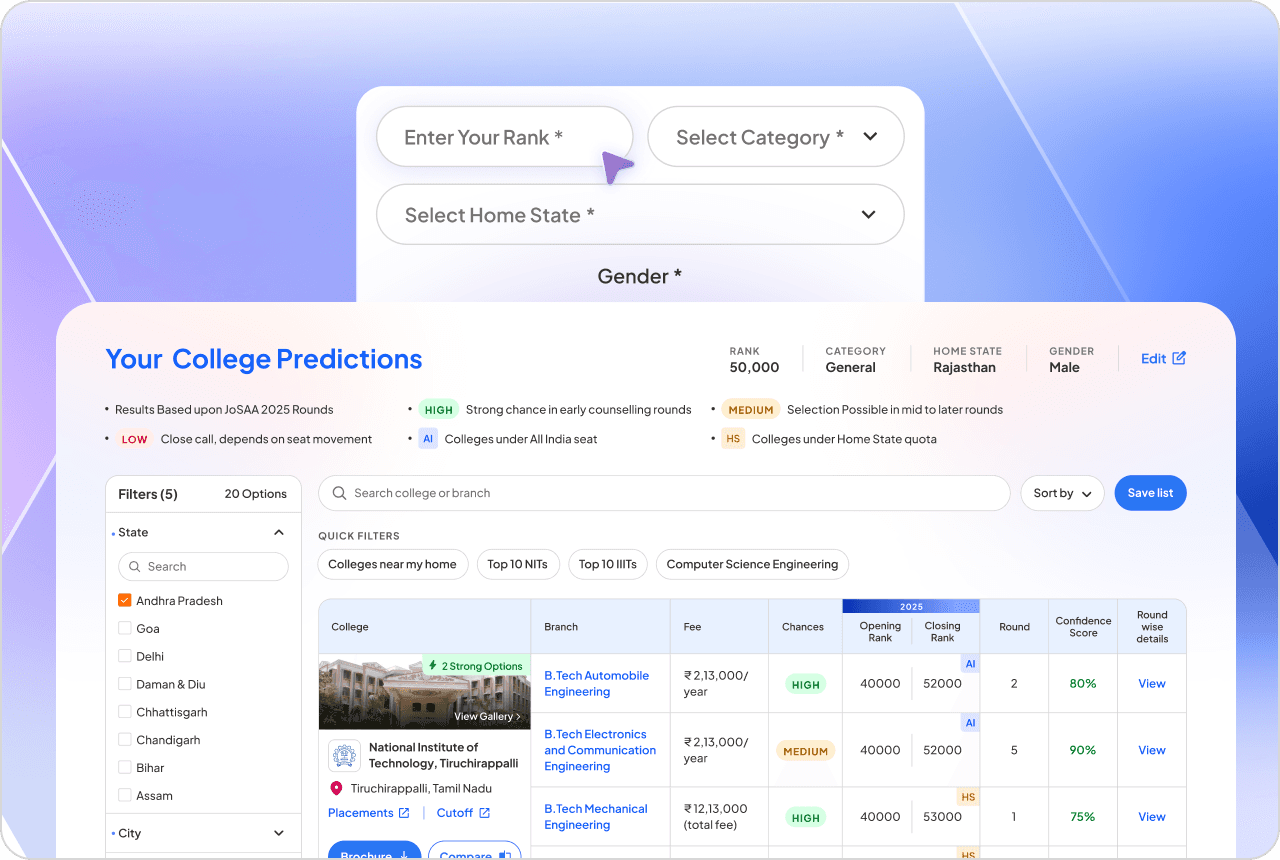Select the Top 10 NITs quick filter
The height and width of the screenshot is (860, 1280).
click(517, 564)
